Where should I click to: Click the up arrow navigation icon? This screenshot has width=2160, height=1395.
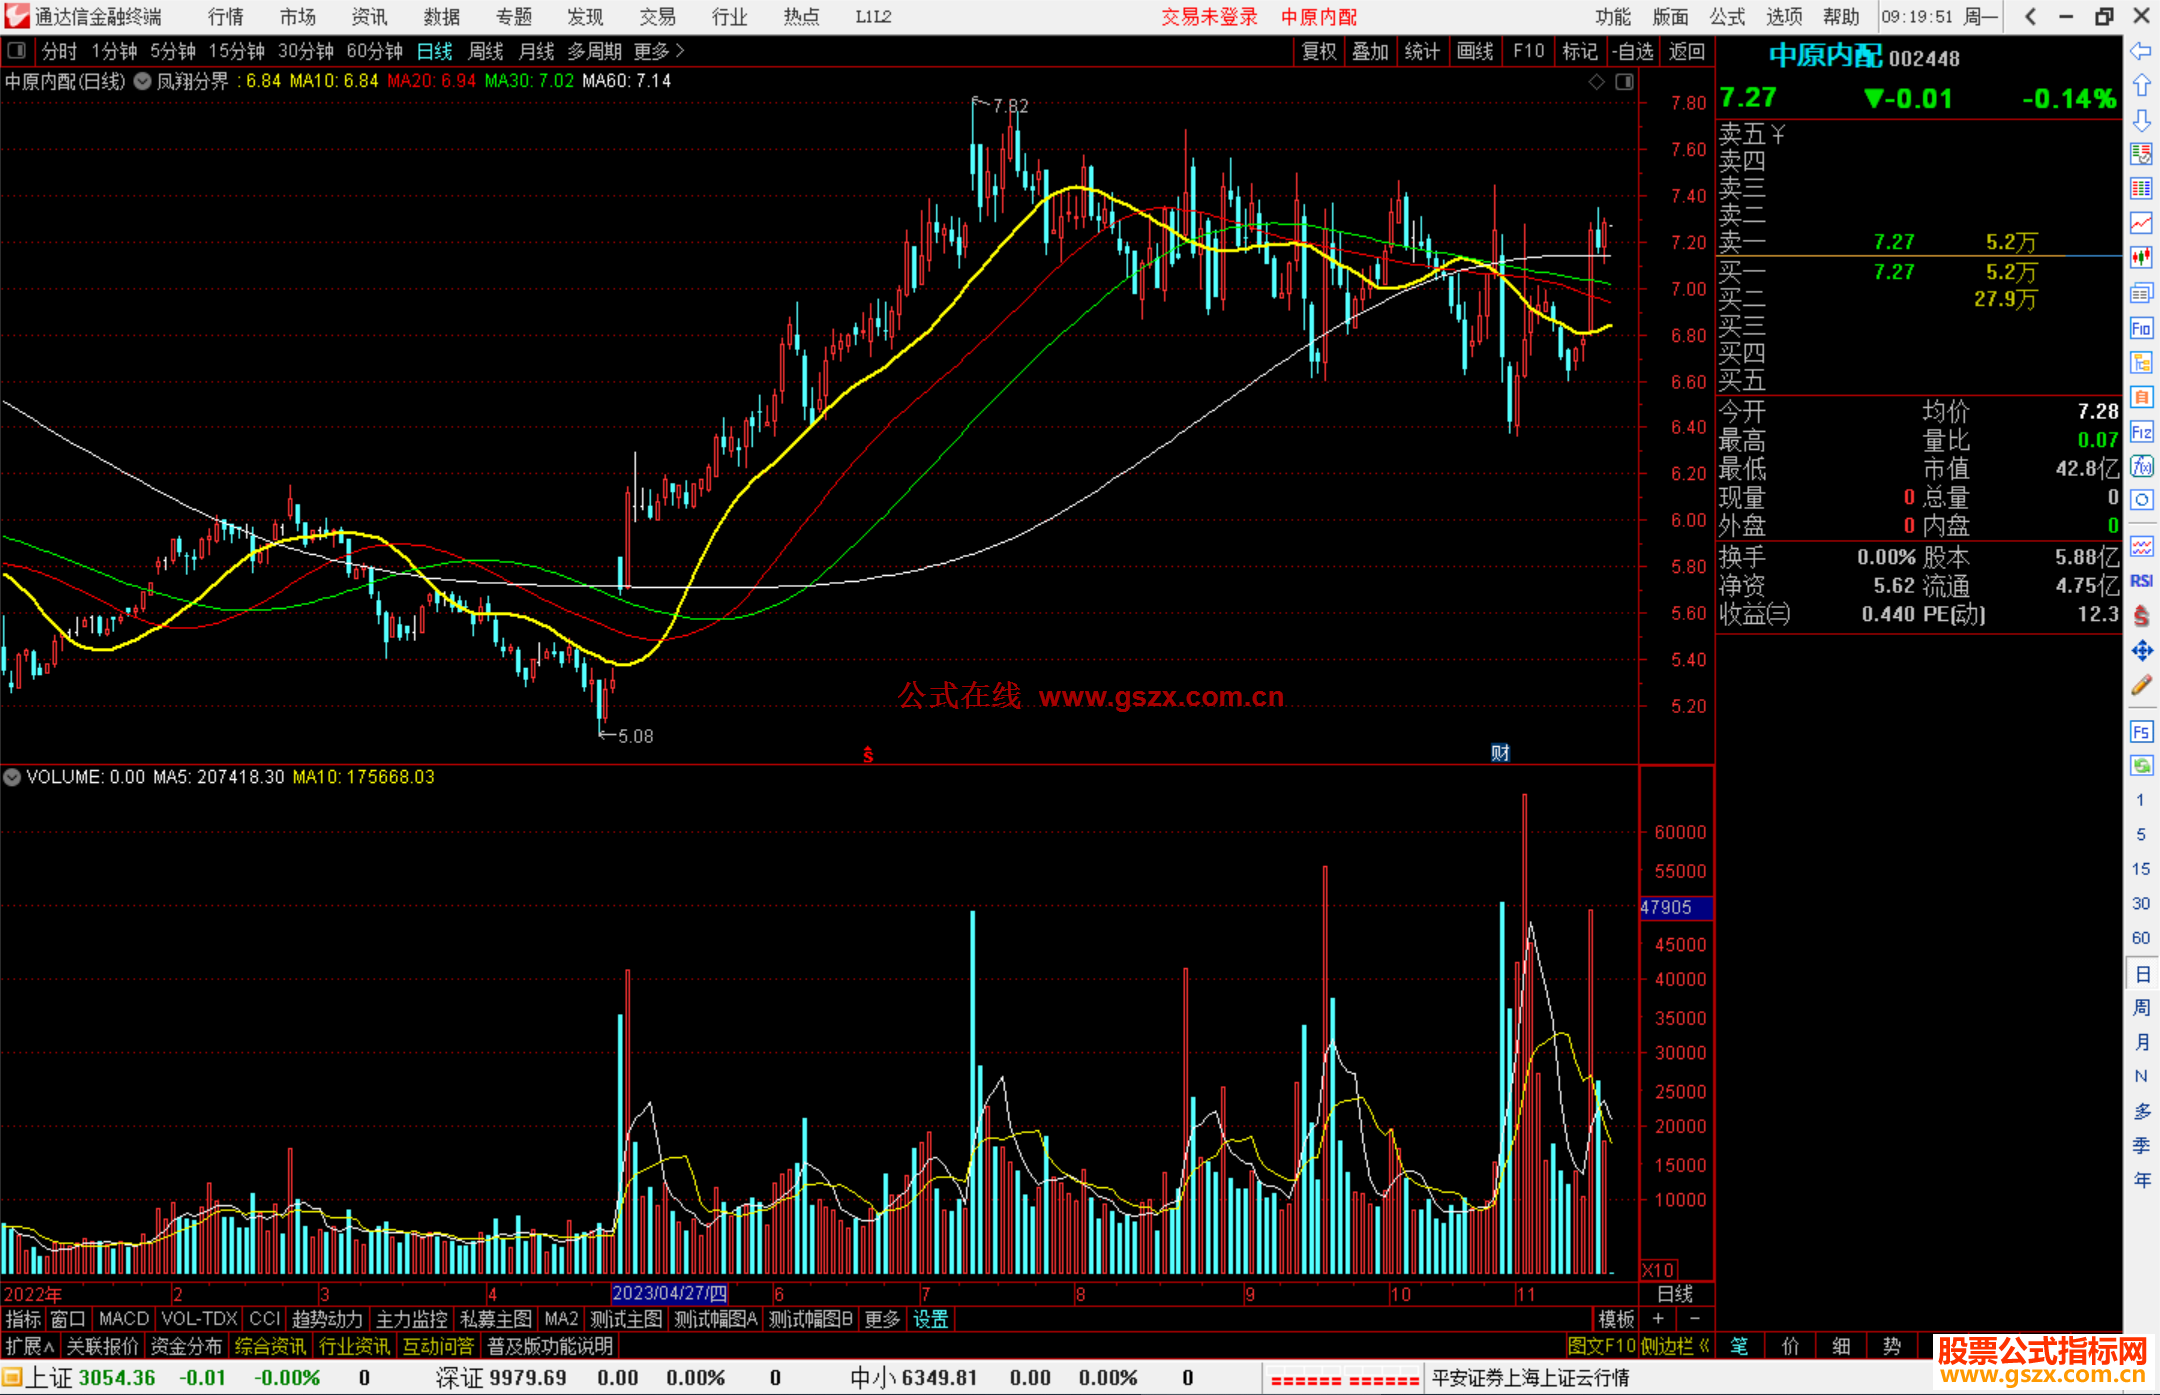2141,86
